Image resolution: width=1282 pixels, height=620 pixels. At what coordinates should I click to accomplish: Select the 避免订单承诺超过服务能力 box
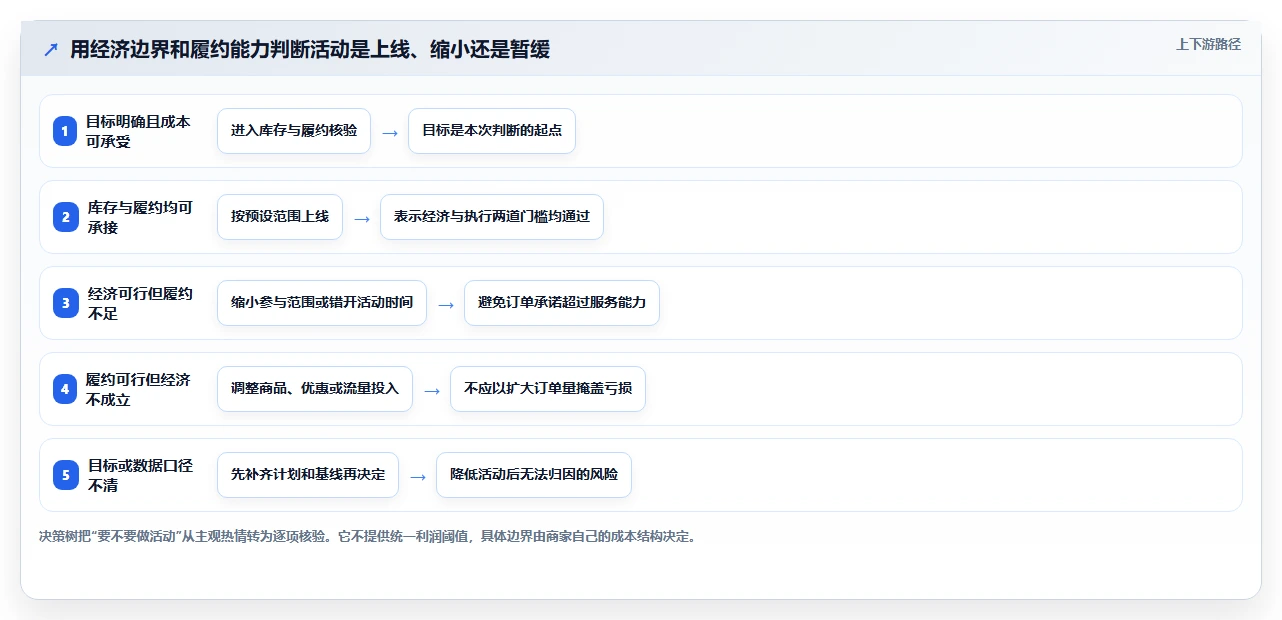click(562, 303)
